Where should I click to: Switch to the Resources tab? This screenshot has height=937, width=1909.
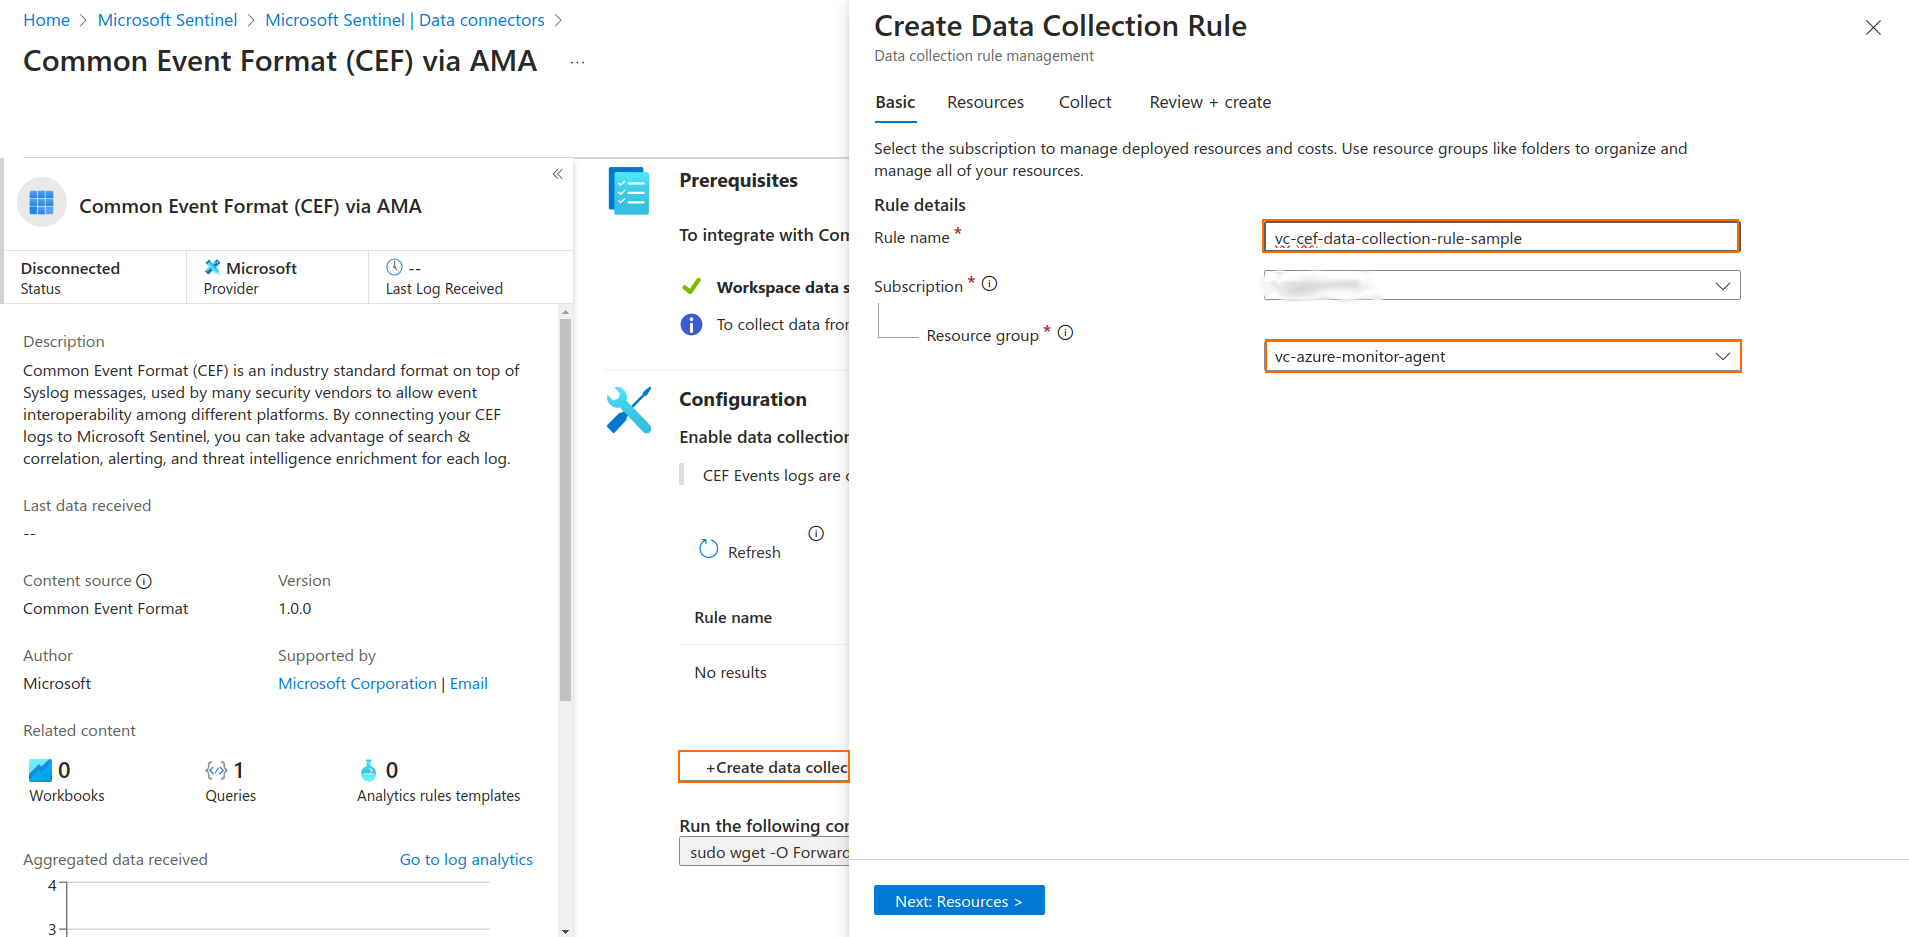(x=985, y=102)
